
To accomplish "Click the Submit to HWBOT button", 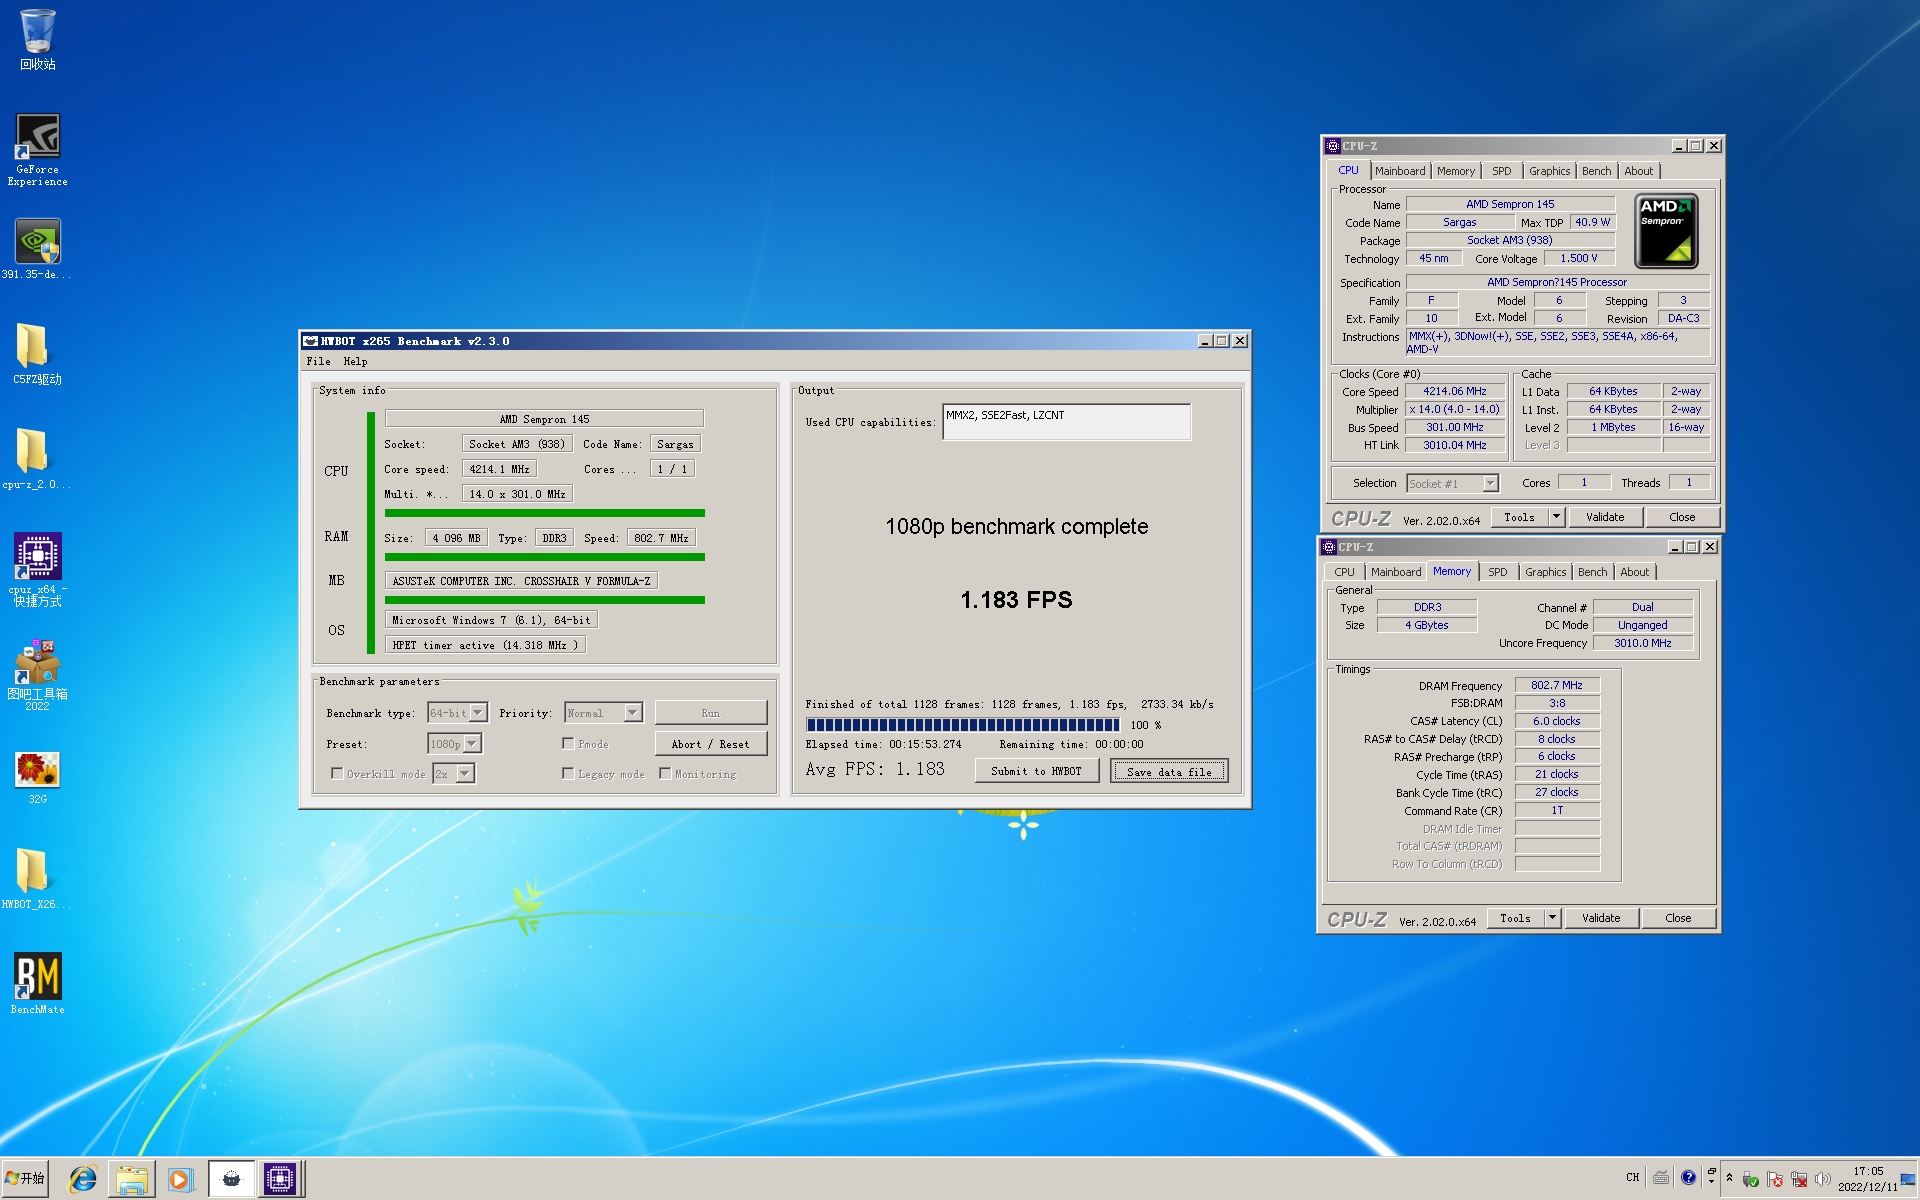I will (1036, 771).
